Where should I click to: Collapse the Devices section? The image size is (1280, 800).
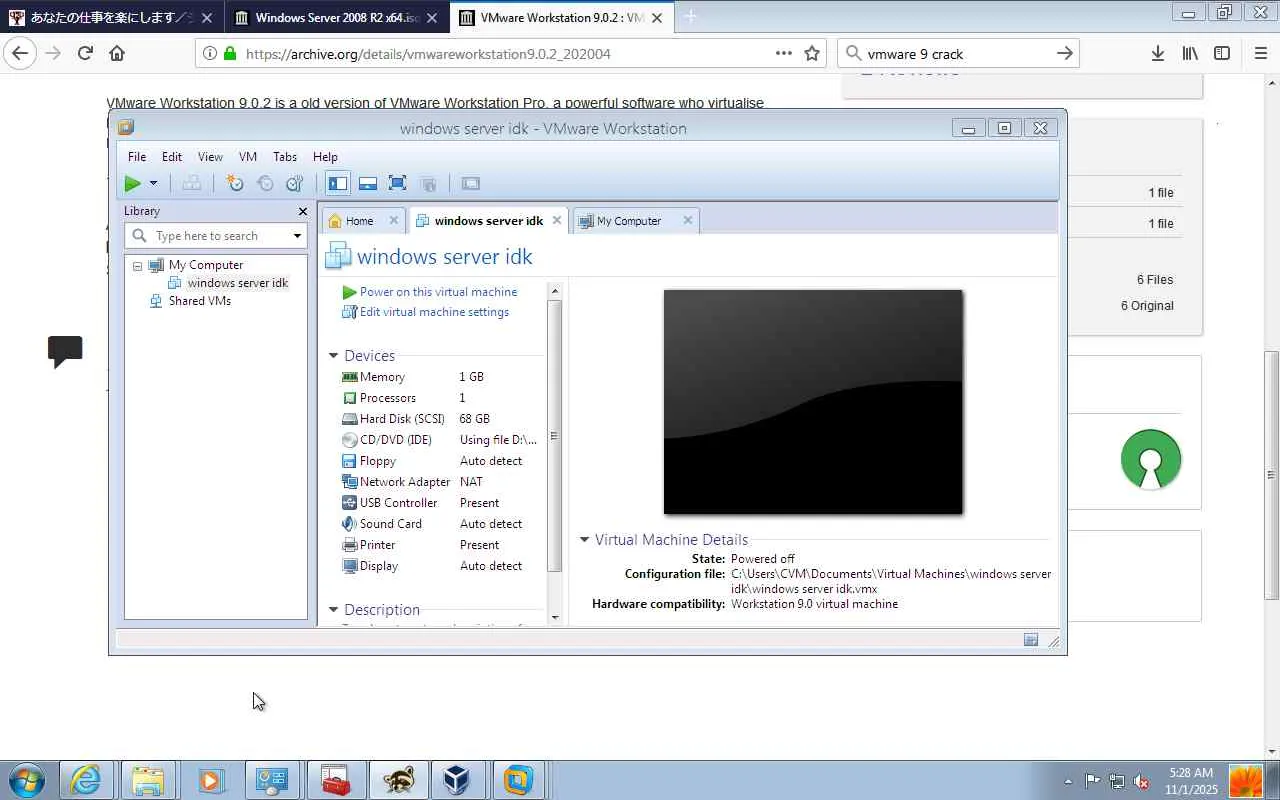[334, 356]
